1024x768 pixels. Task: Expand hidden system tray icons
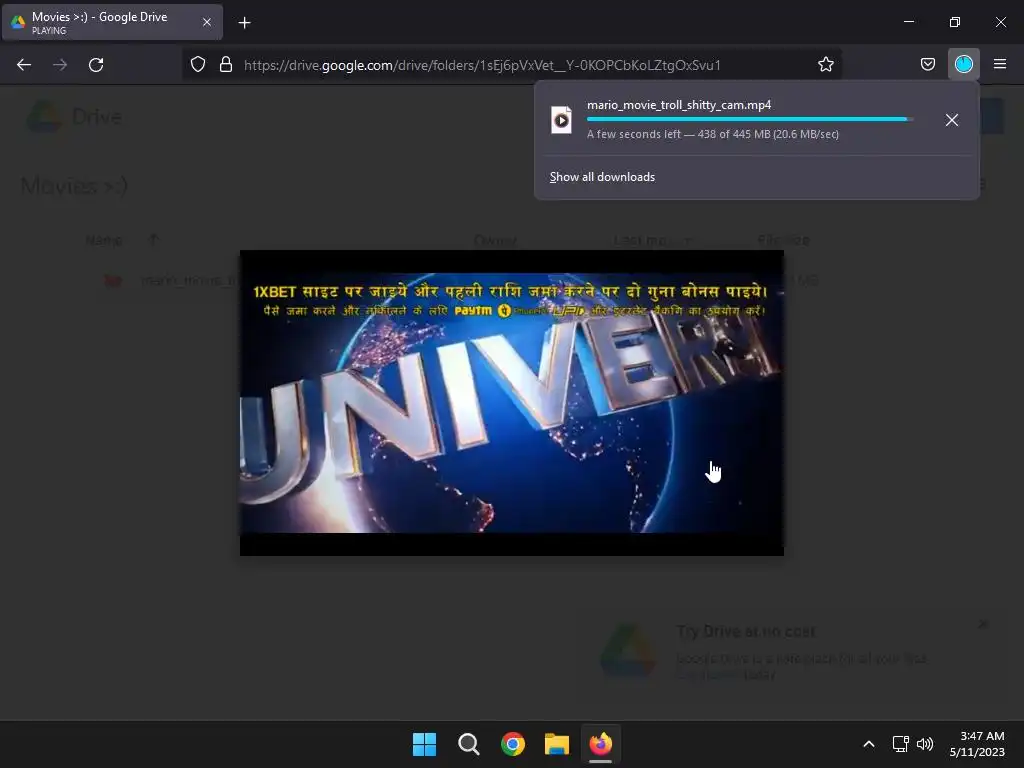tap(869, 744)
